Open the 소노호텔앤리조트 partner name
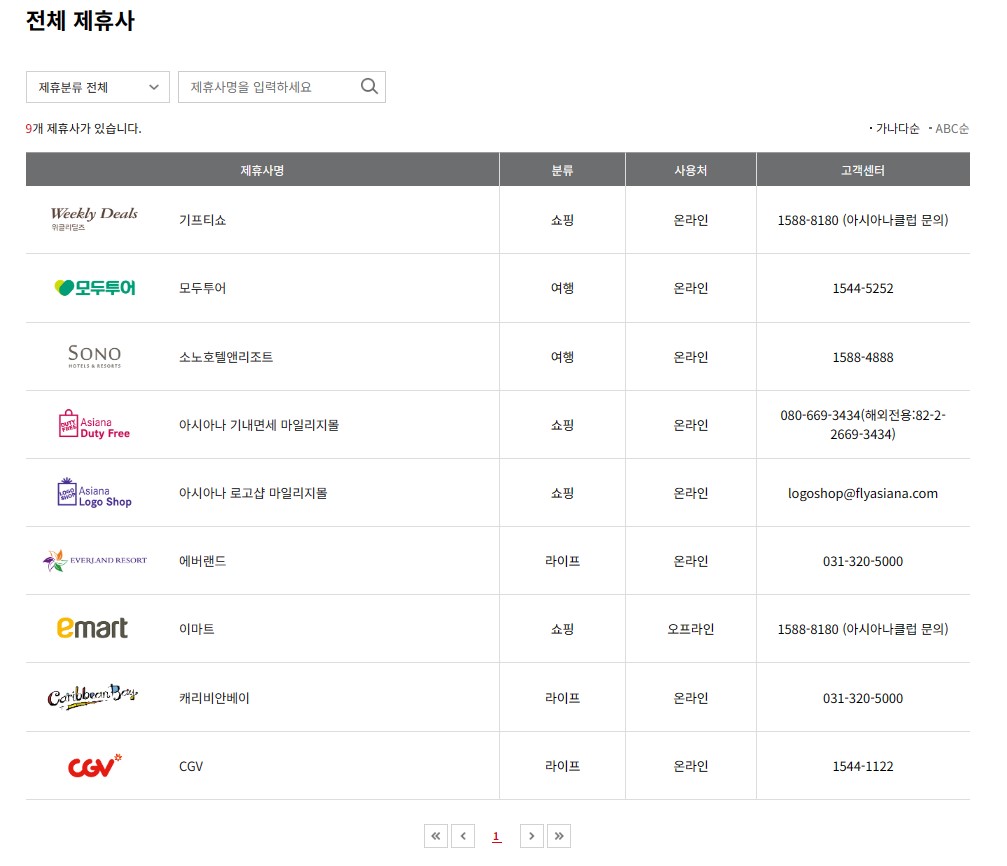 225,357
